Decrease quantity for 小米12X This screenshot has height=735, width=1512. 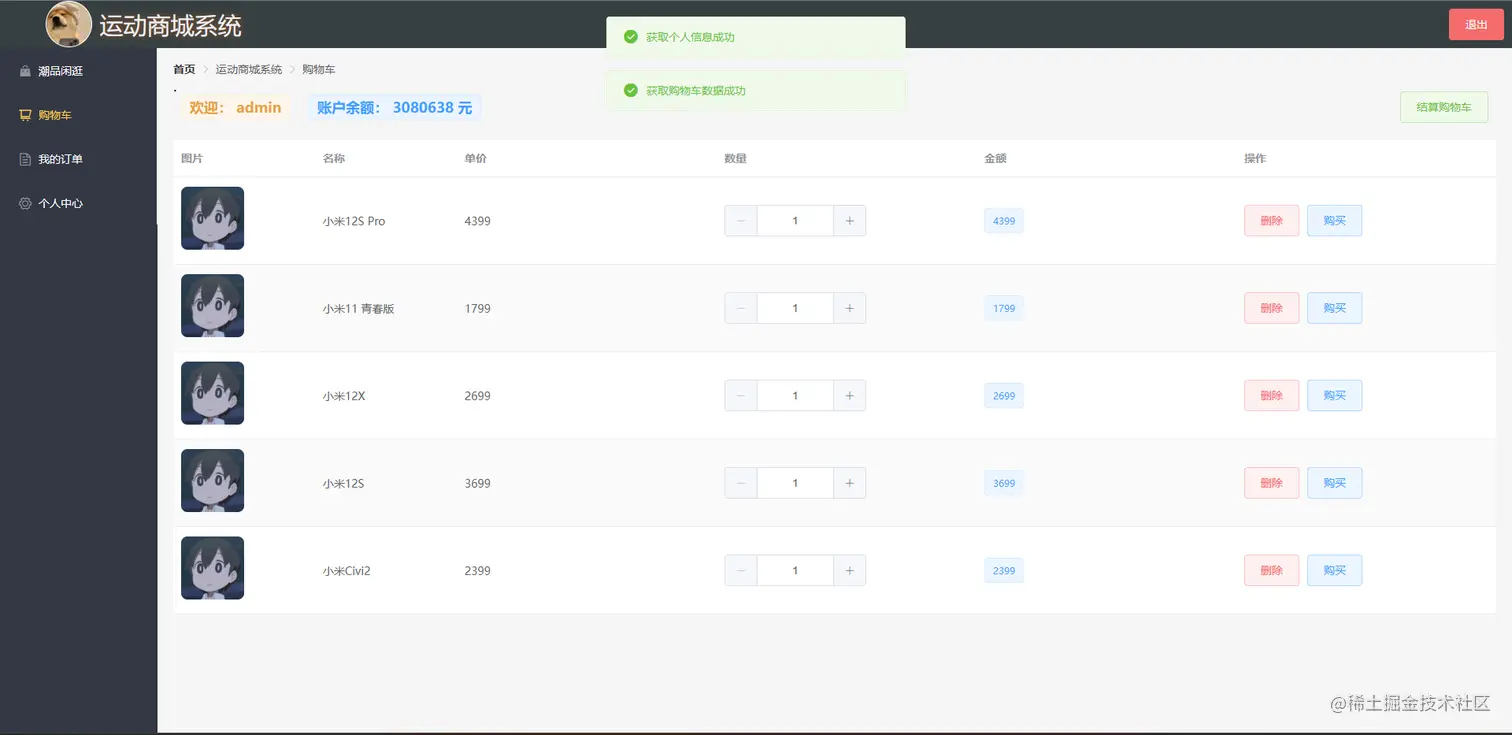tap(741, 396)
